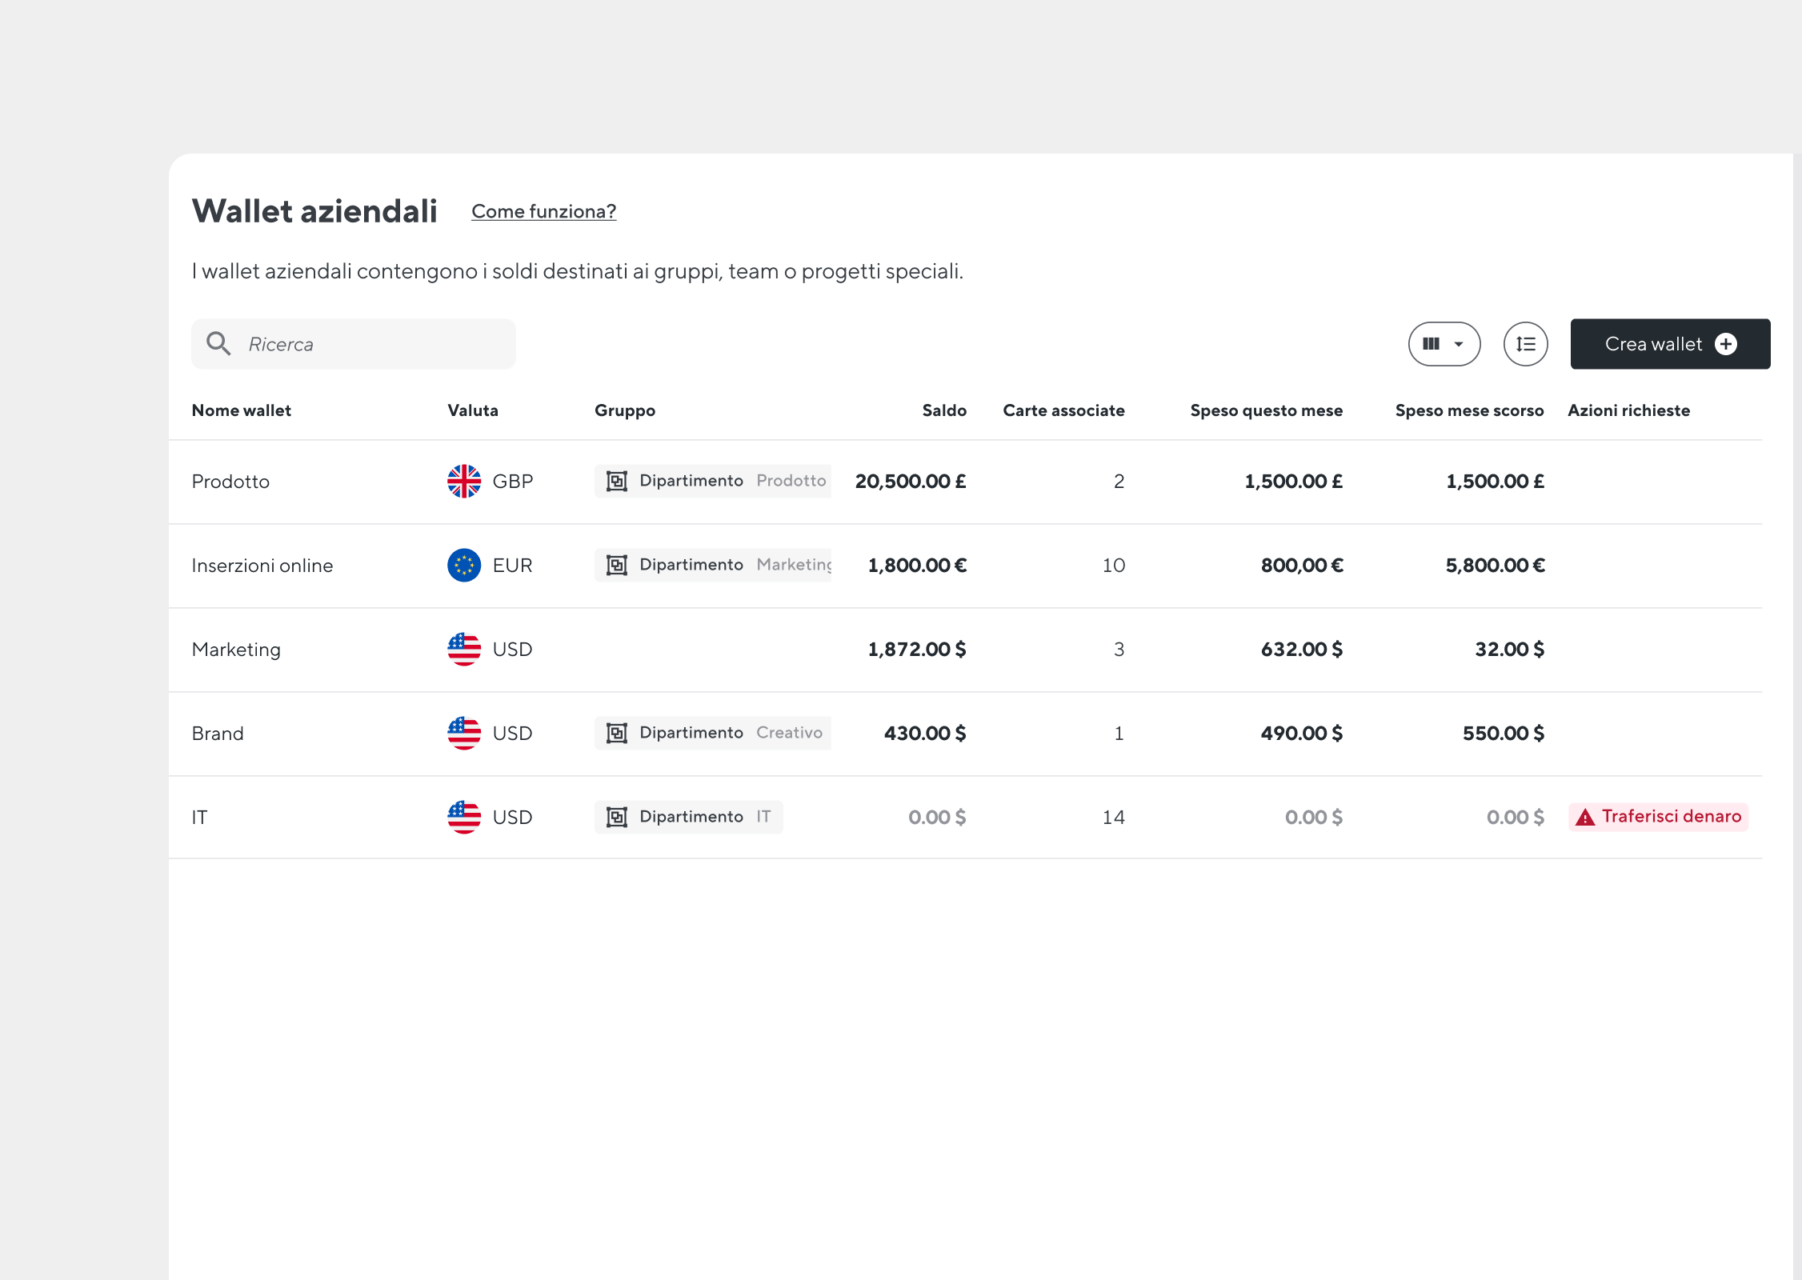1802x1280 pixels.
Task: Click the Crea wallet button
Action: click(x=1670, y=344)
